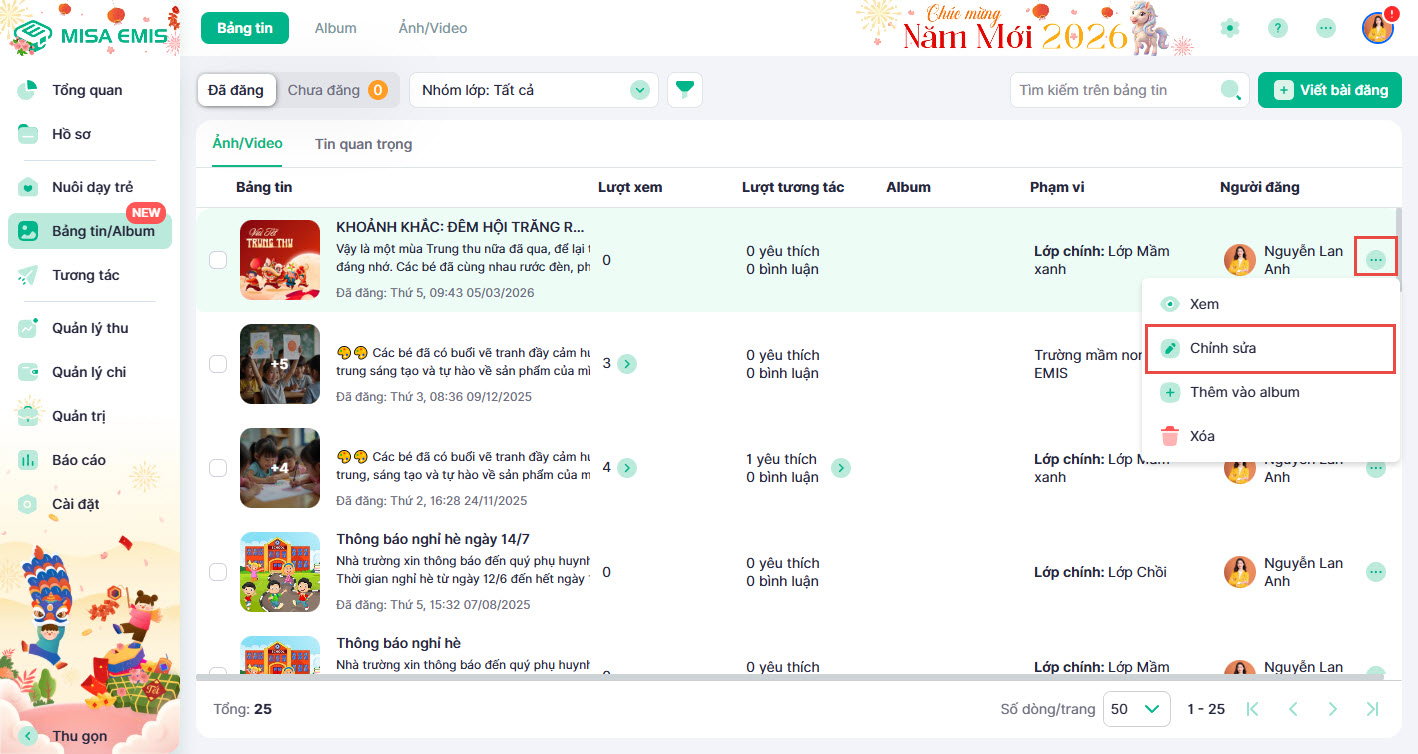Select checkbox for Thông báo nghỉ hè ngày 14/7
1418x754 pixels.
218,572
